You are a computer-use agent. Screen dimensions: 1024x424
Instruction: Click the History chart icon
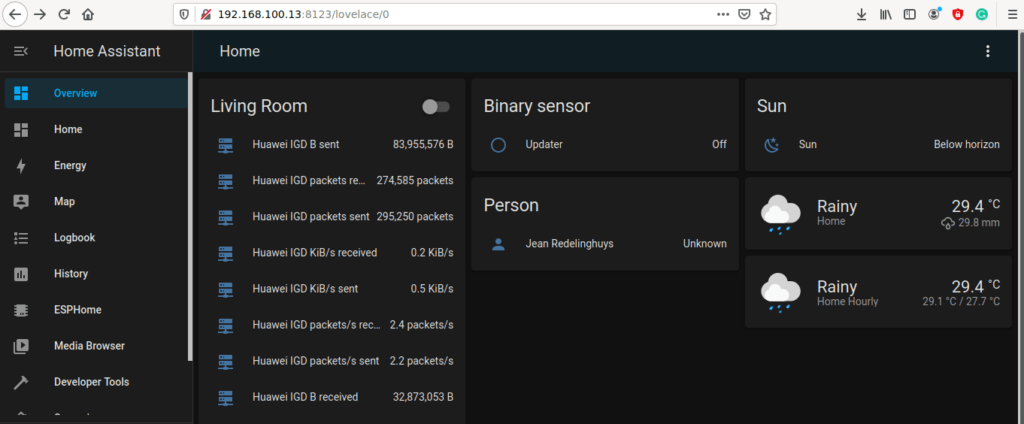click(x=21, y=274)
